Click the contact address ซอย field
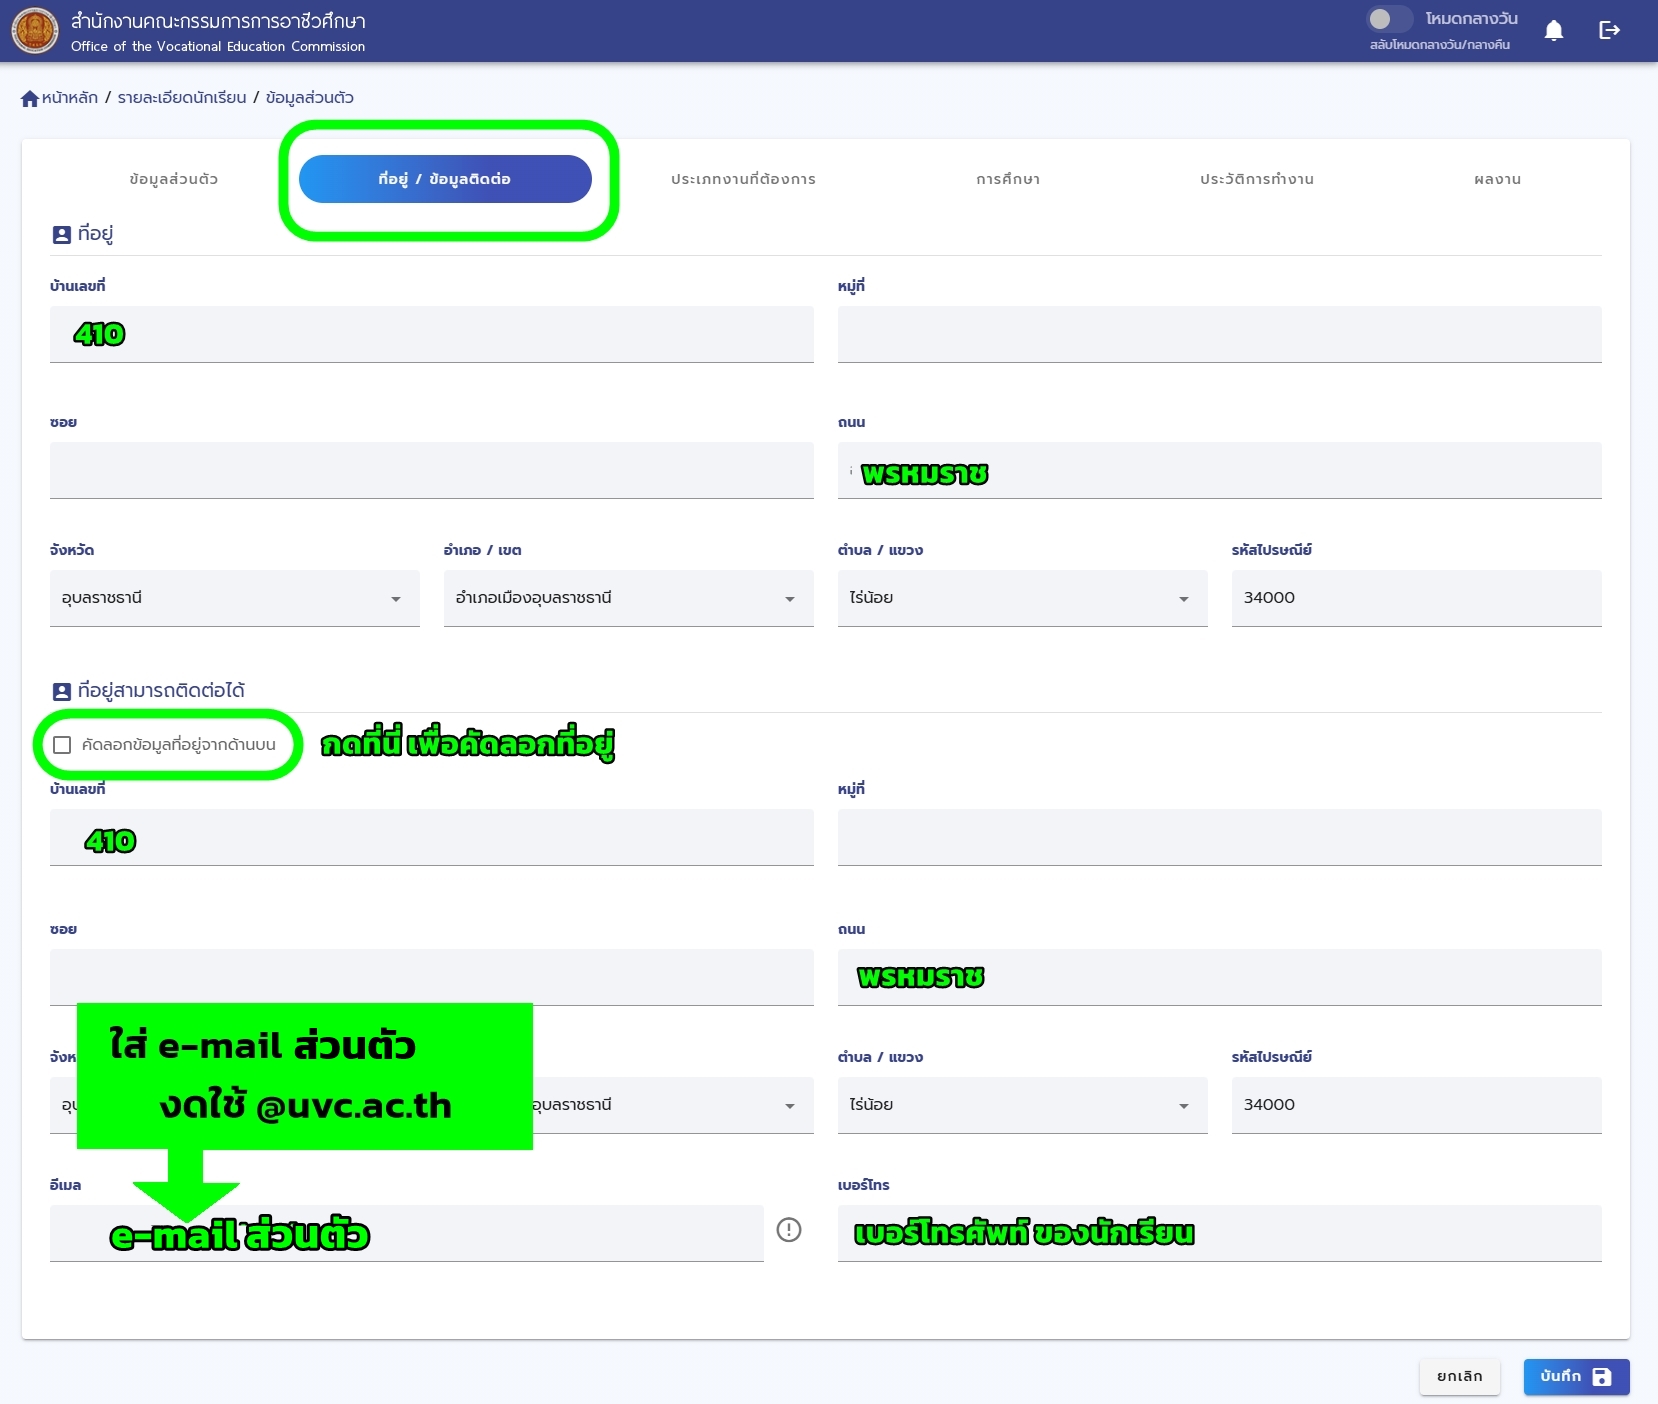 [432, 977]
